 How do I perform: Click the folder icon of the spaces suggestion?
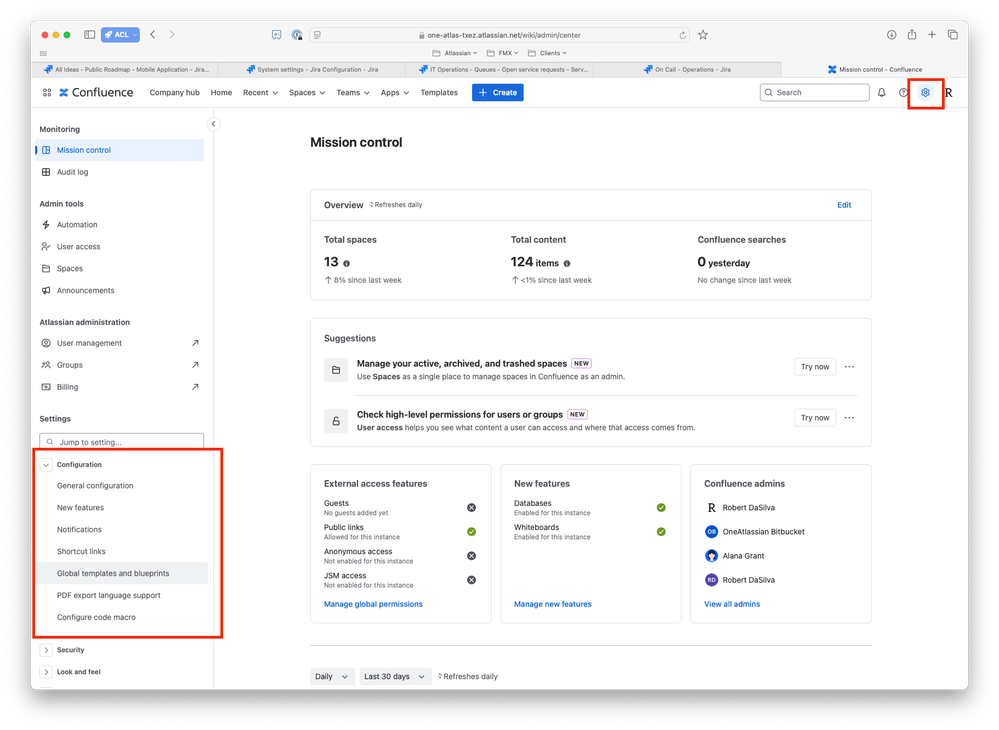336,370
